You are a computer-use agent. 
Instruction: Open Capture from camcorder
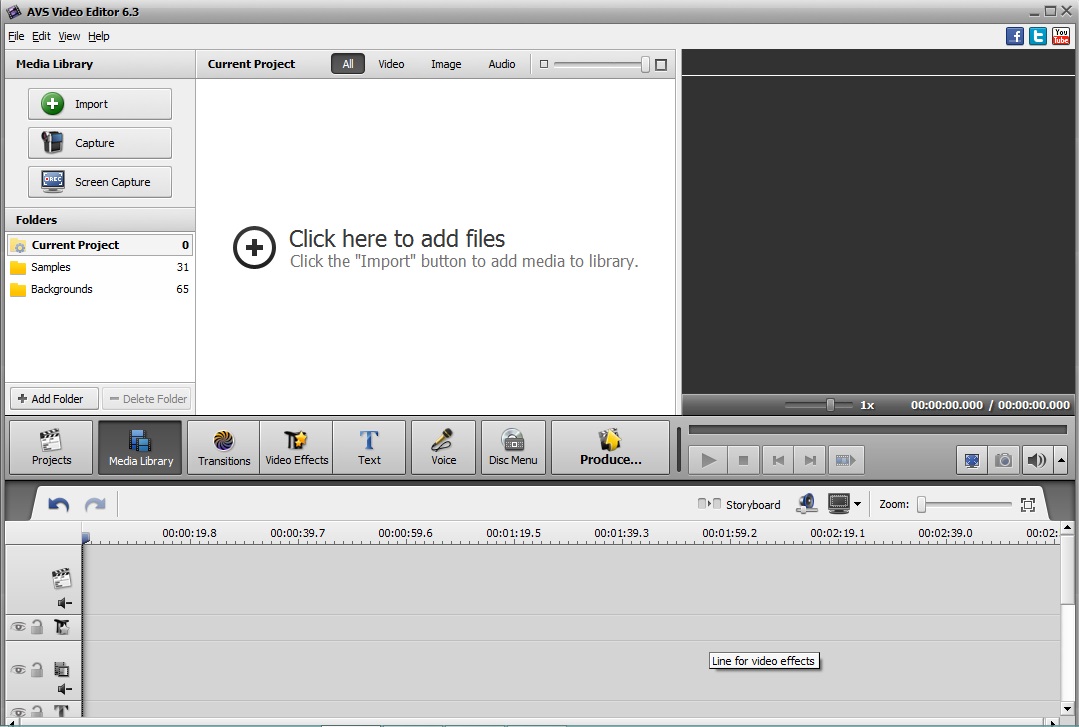100,143
